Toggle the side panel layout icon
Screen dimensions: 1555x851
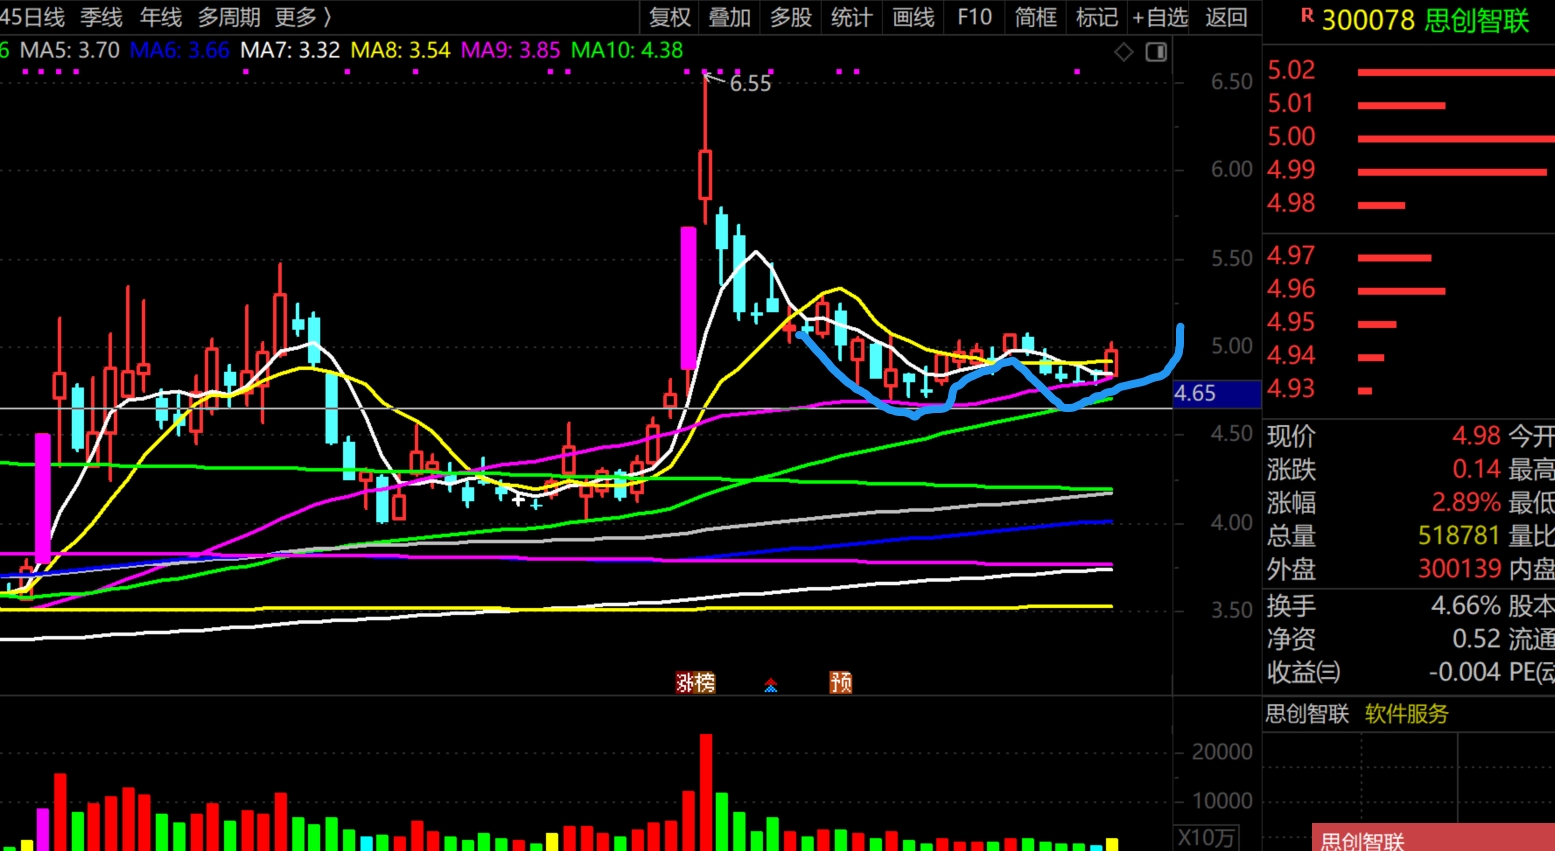[1156, 52]
